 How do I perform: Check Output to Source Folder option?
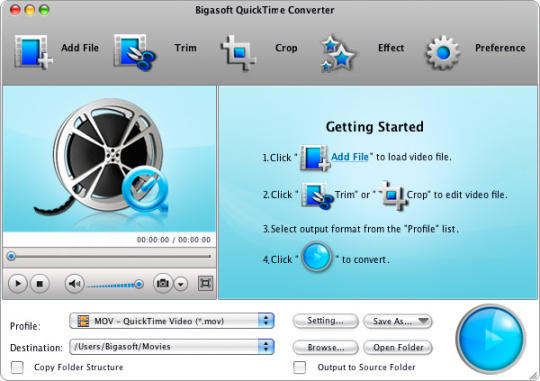[300, 367]
